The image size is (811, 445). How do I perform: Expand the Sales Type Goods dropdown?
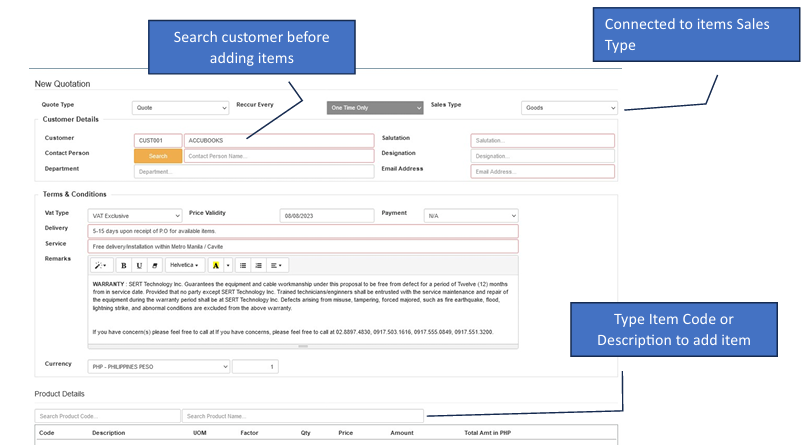(569, 108)
